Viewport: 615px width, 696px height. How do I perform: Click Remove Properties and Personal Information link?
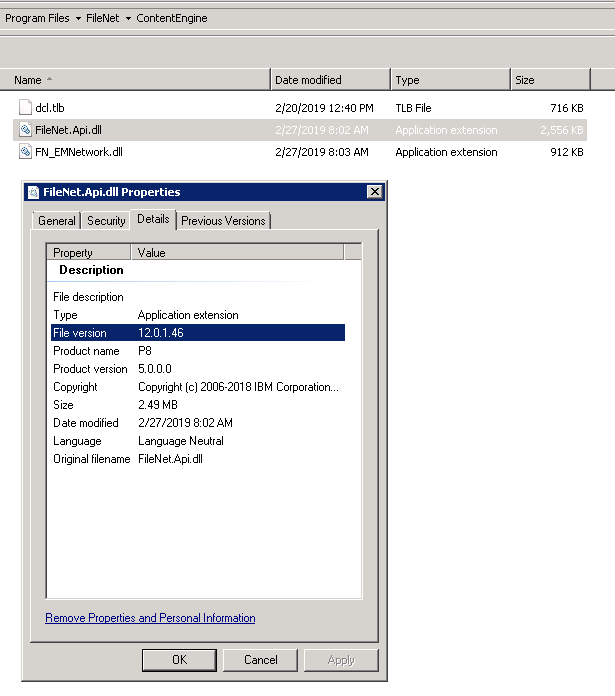click(150, 618)
